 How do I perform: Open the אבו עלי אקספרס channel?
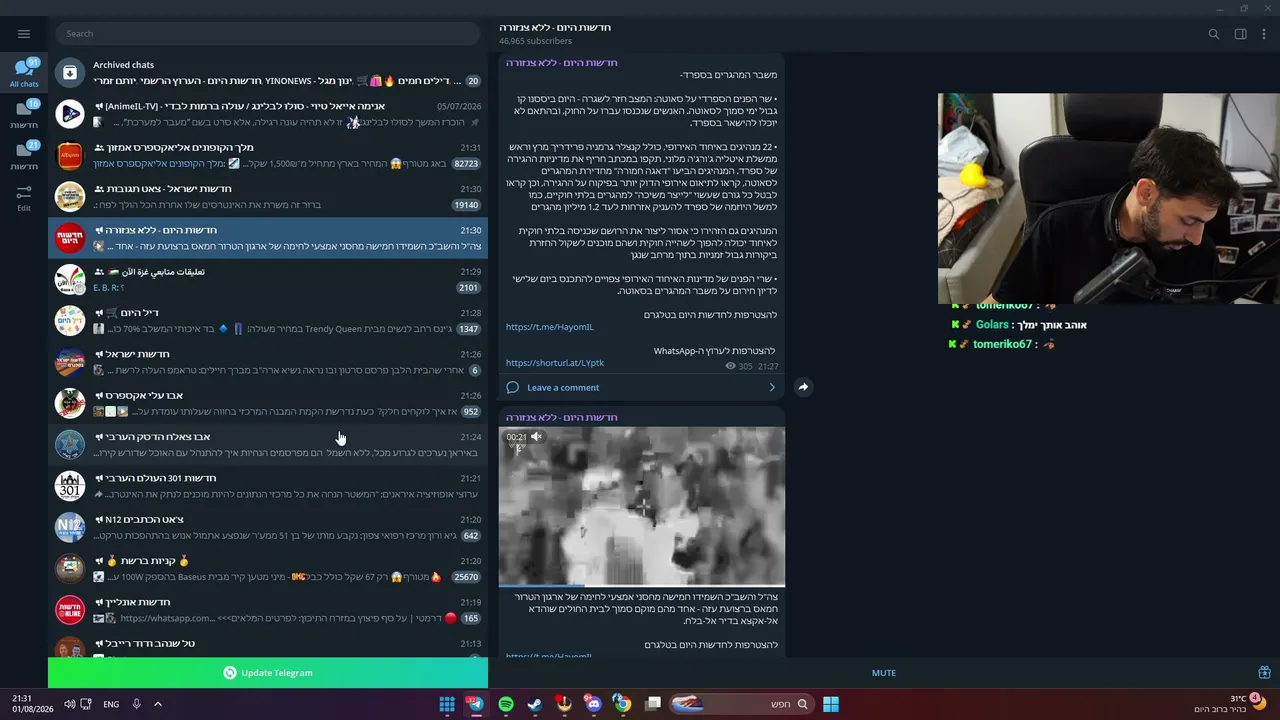pyautogui.click(x=268, y=403)
